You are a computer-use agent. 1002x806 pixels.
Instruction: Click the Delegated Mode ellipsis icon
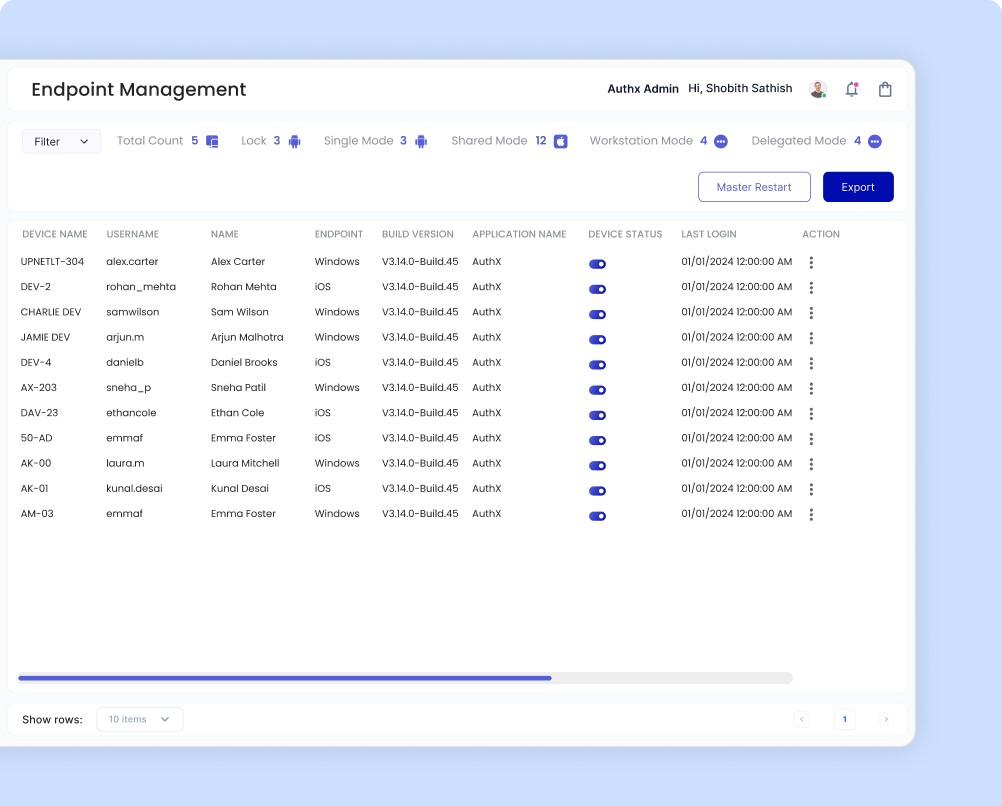874,141
